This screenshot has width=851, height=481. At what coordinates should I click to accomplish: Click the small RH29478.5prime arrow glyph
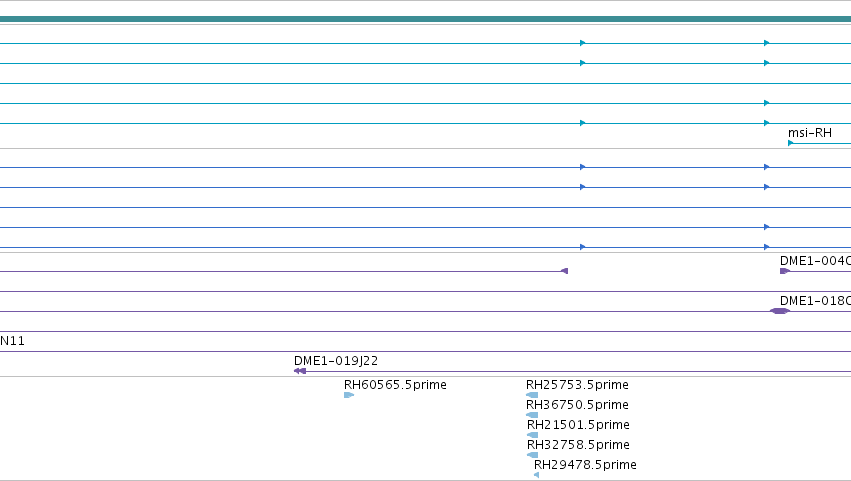click(x=536, y=475)
